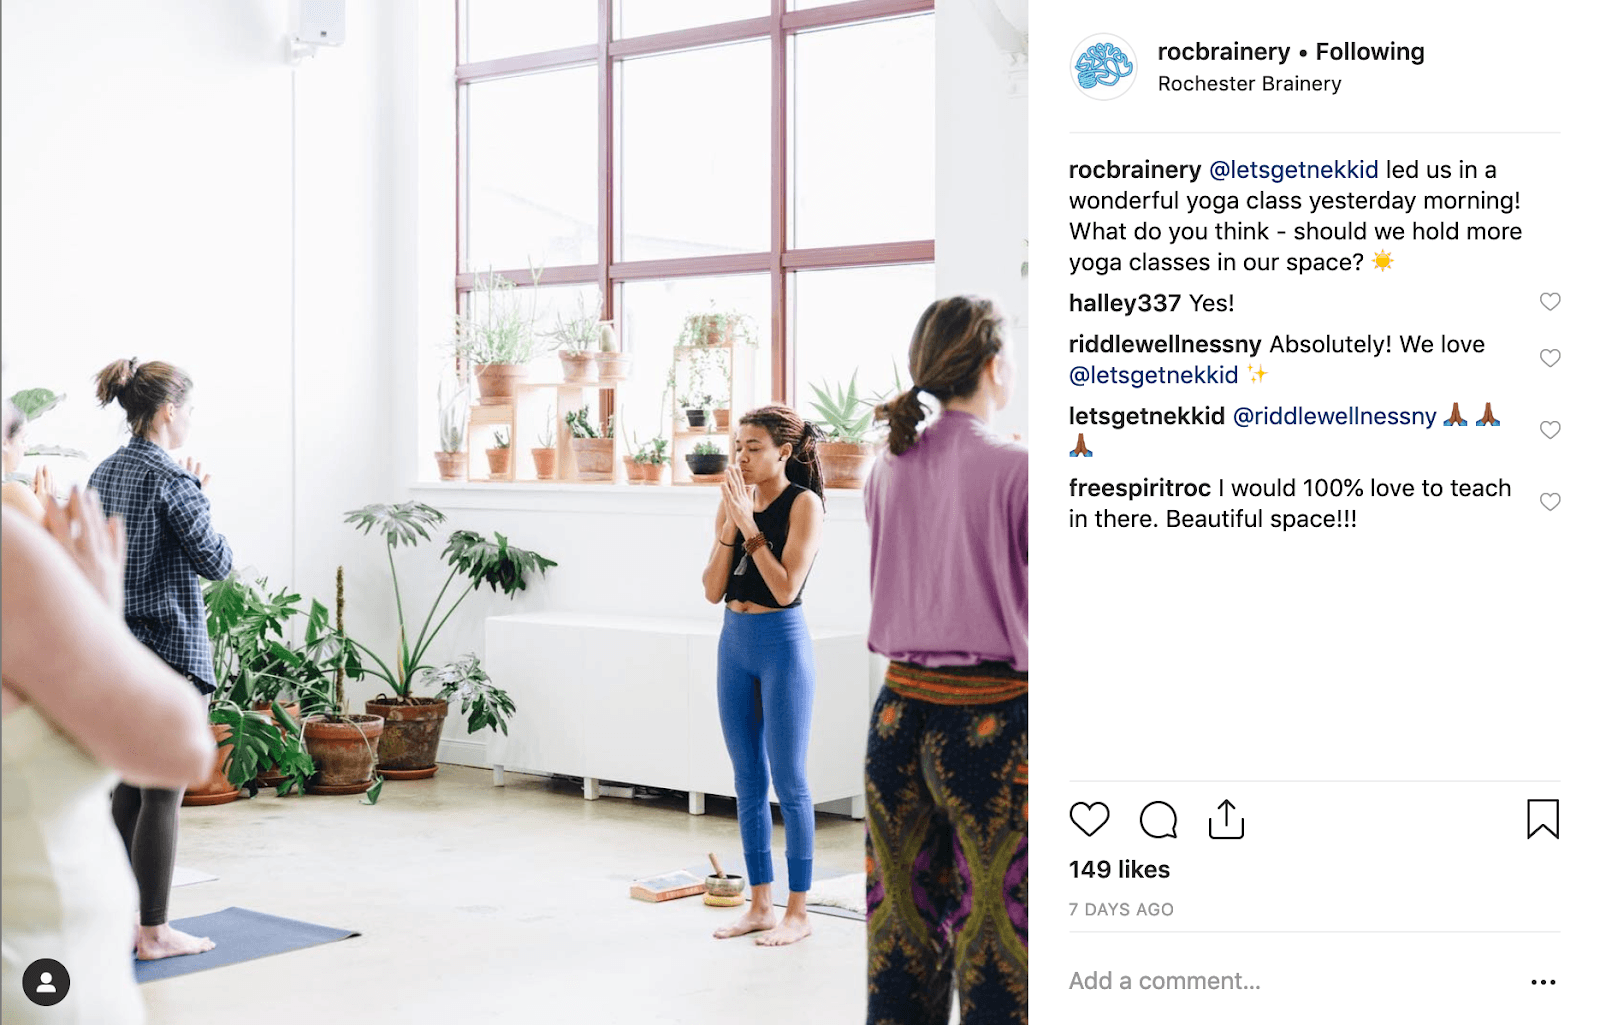
Task: Share the post using the upload arrow icon
Action: [x=1226, y=819]
